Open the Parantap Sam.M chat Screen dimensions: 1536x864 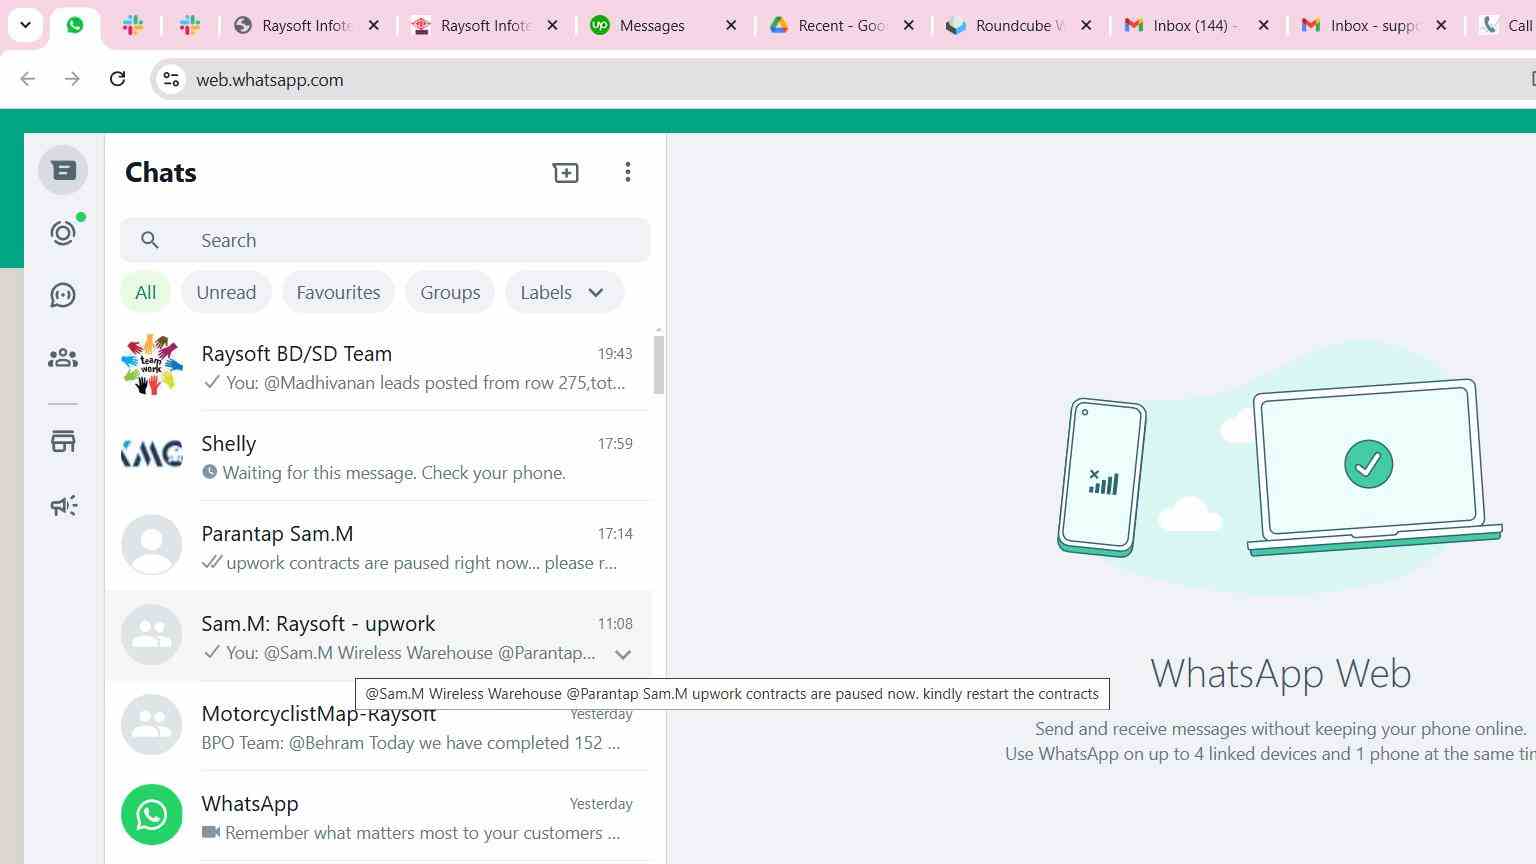(378, 546)
